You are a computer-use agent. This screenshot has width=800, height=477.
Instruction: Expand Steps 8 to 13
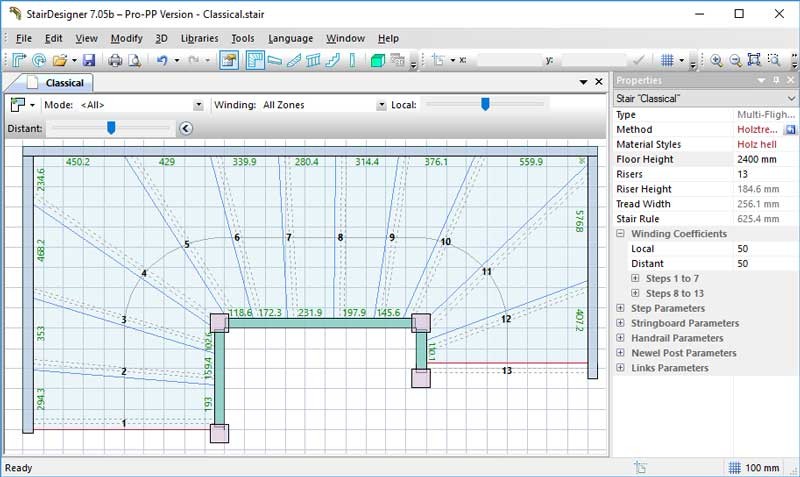[635, 293]
